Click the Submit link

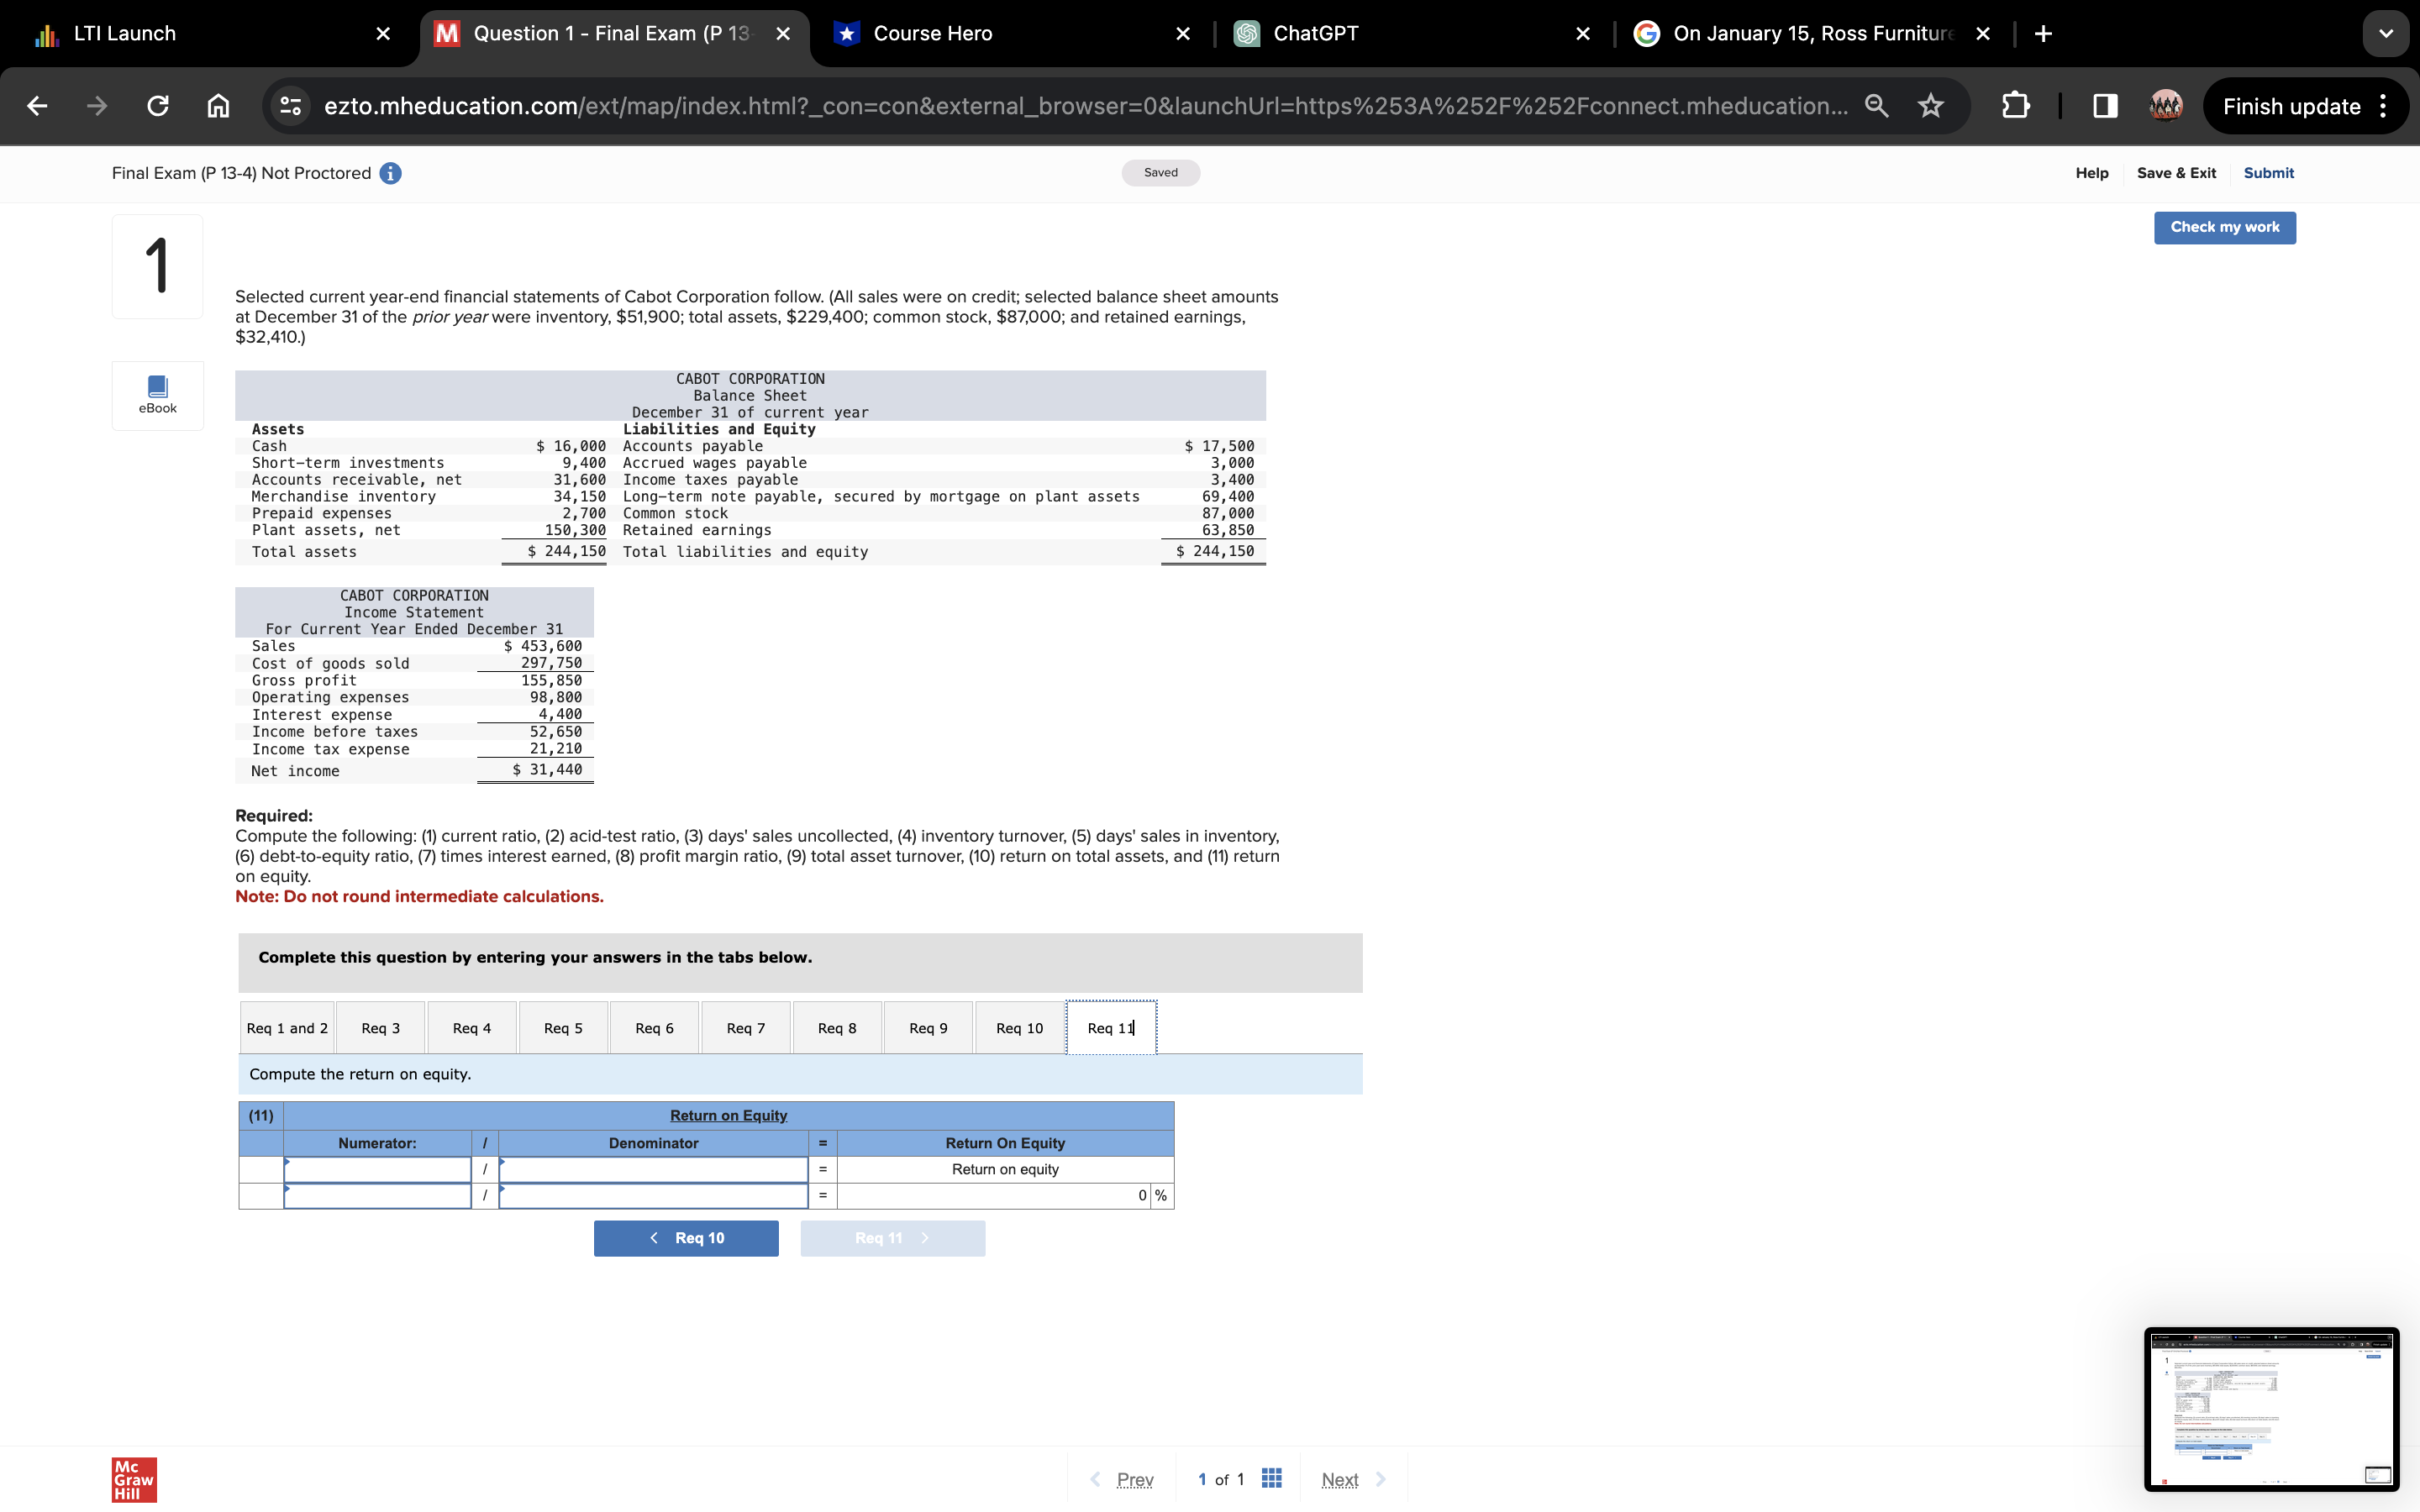pyautogui.click(x=2268, y=173)
